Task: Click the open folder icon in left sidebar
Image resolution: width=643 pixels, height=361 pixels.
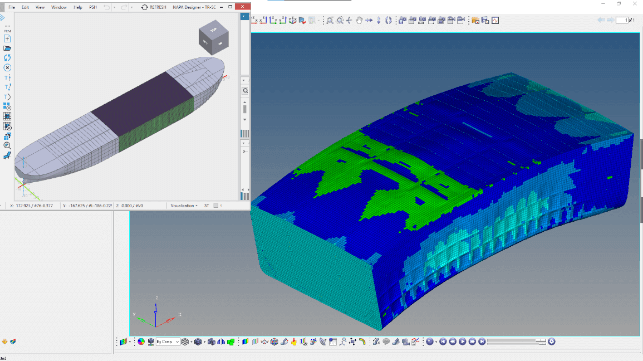Action: (x=7, y=48)
